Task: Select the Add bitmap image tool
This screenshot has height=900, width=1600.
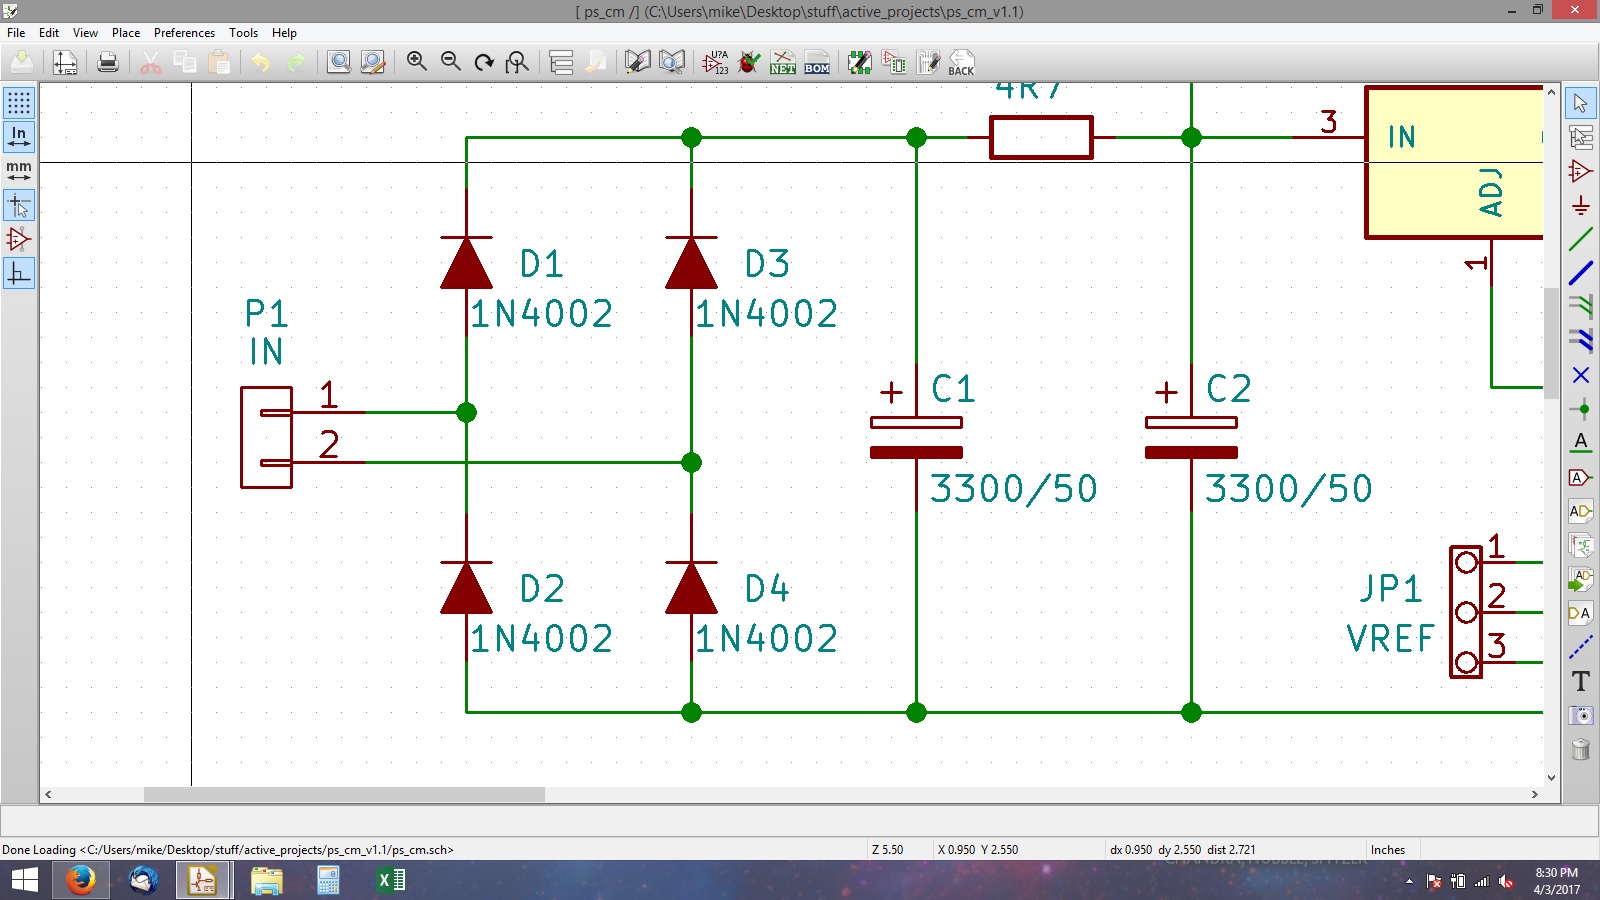Action: (x=1580, y=715)
